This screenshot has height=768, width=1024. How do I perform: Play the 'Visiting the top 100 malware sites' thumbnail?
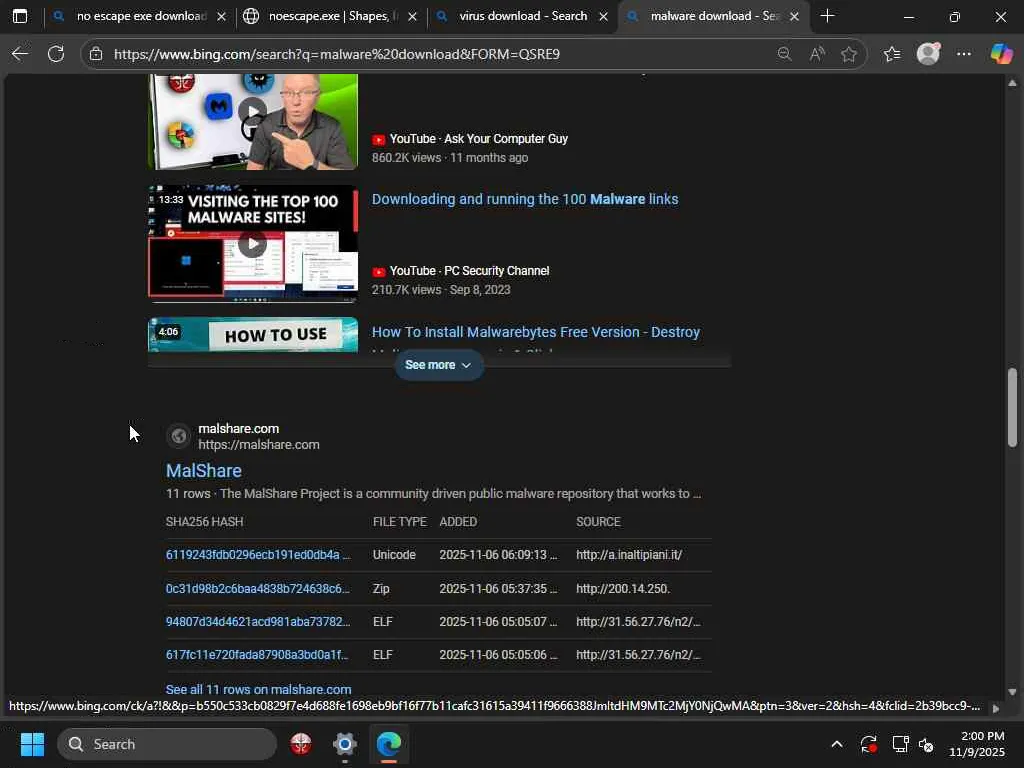(253, 244)
